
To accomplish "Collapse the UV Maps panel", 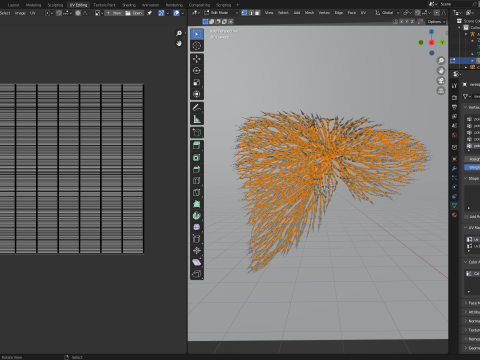I will click(466, 228).
